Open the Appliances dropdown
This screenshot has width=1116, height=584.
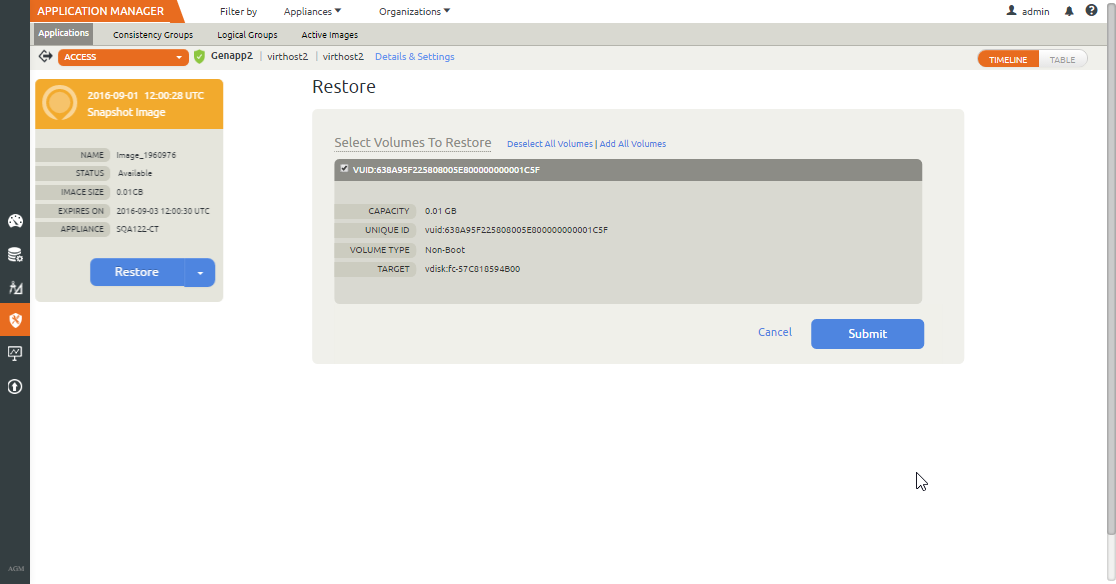click(313, 11)
